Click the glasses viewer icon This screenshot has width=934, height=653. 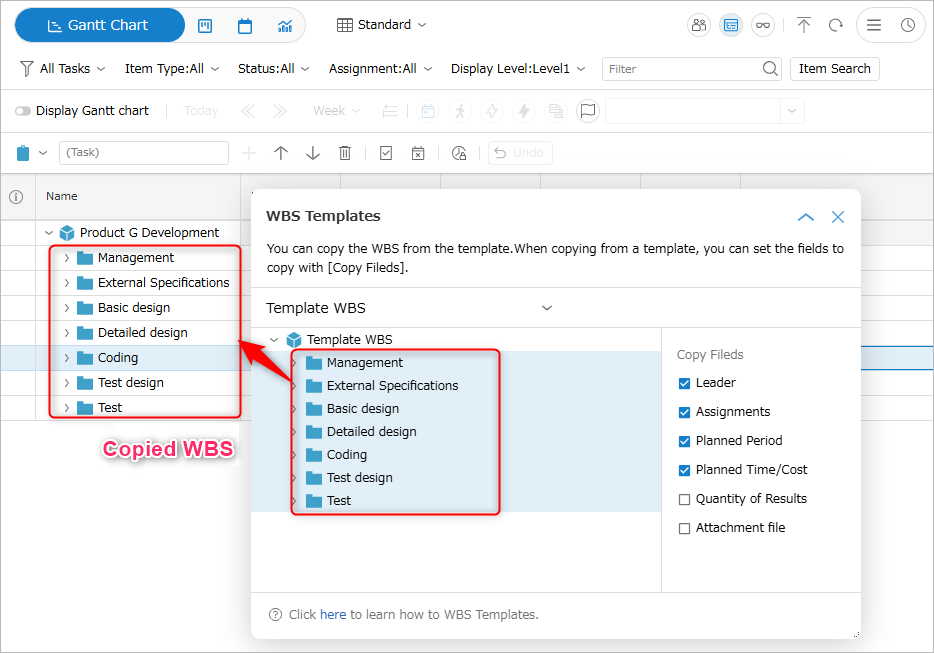[763, 25]
